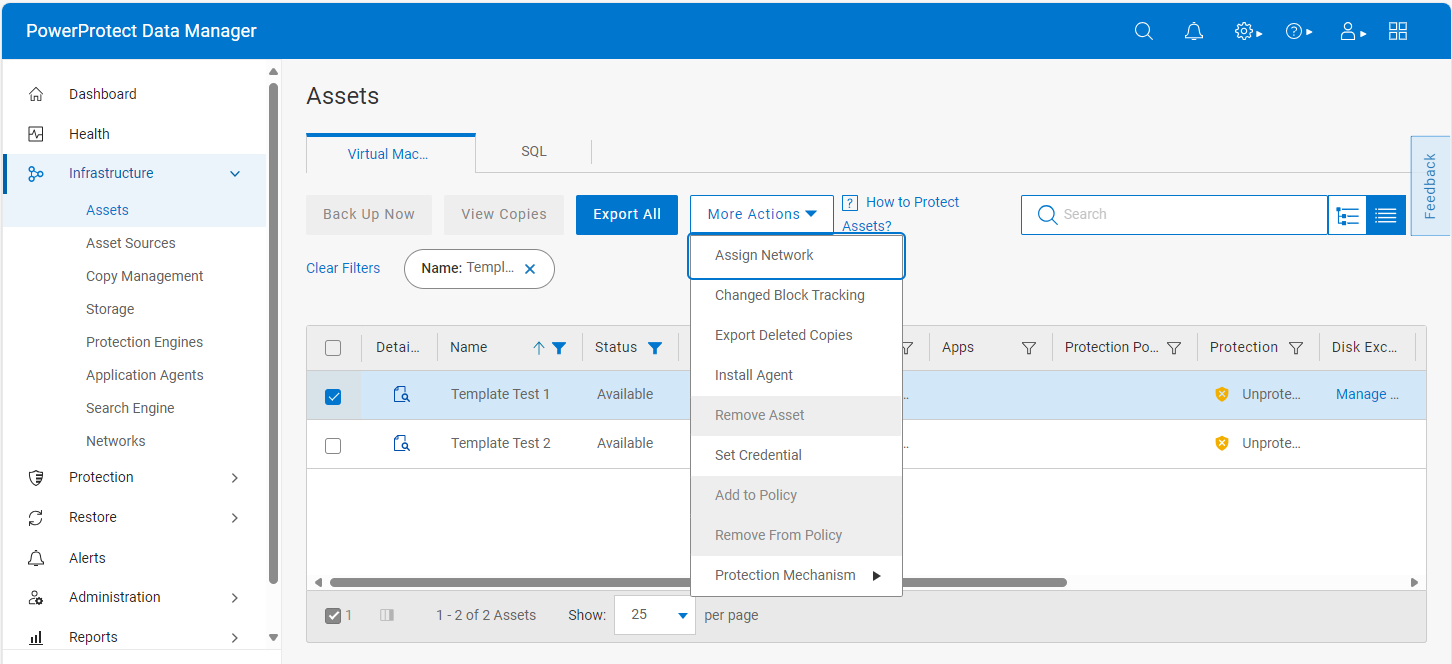Click the Clear Filters link
This screenshot has height=664, width=1452.
coord(343,268)
